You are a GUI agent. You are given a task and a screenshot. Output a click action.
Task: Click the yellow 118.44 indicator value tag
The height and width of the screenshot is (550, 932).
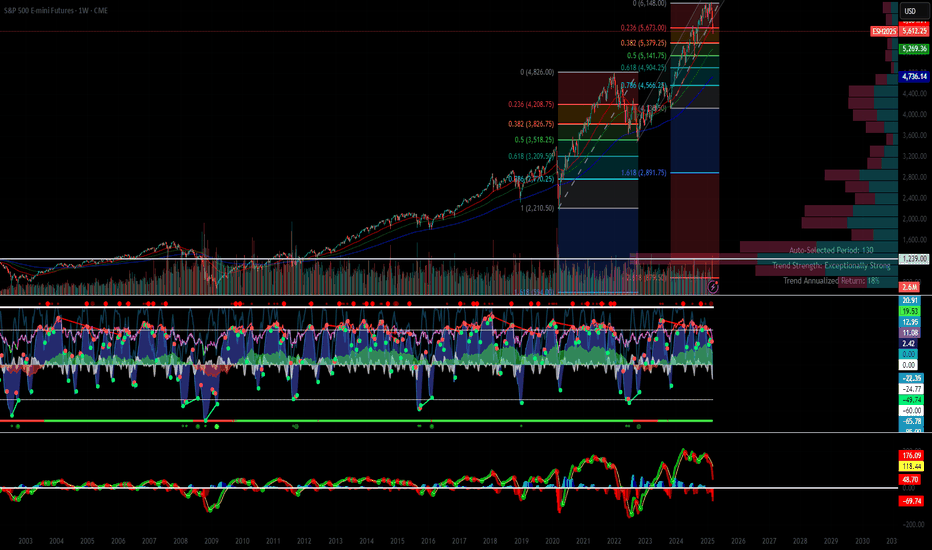912,467
